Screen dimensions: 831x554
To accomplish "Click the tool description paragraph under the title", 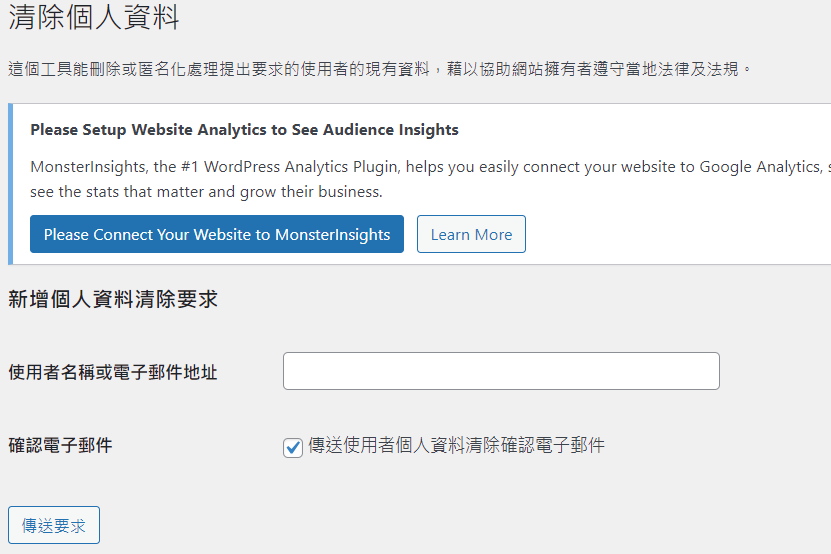I will coord(380,69).
